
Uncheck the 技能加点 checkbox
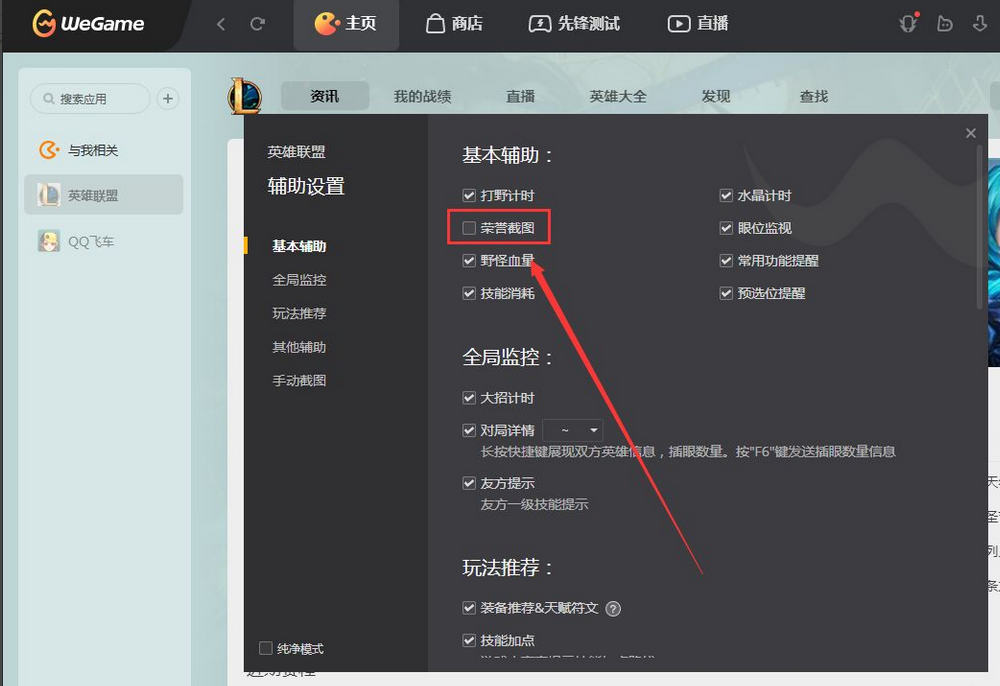coord(469,640)
